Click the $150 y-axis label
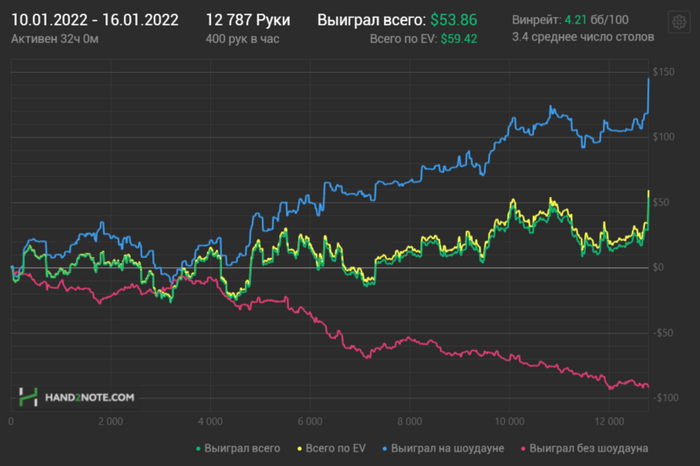The height and width of the screenshot is (466, 700). [663, 72]
